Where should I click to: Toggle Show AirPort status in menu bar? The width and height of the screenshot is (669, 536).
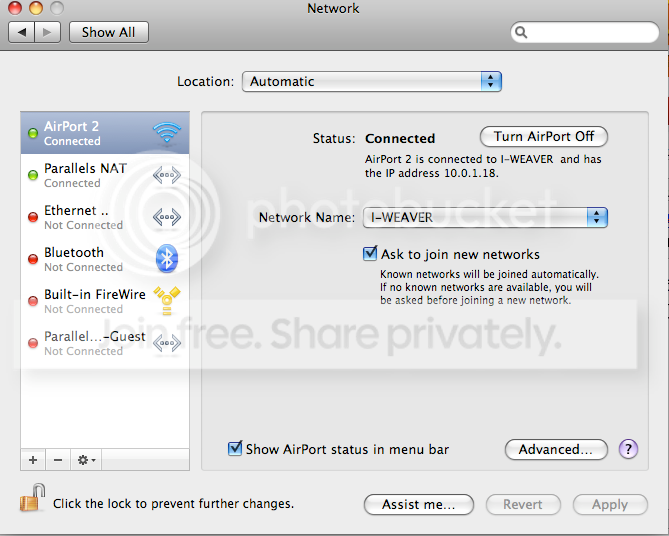point(235,449)
